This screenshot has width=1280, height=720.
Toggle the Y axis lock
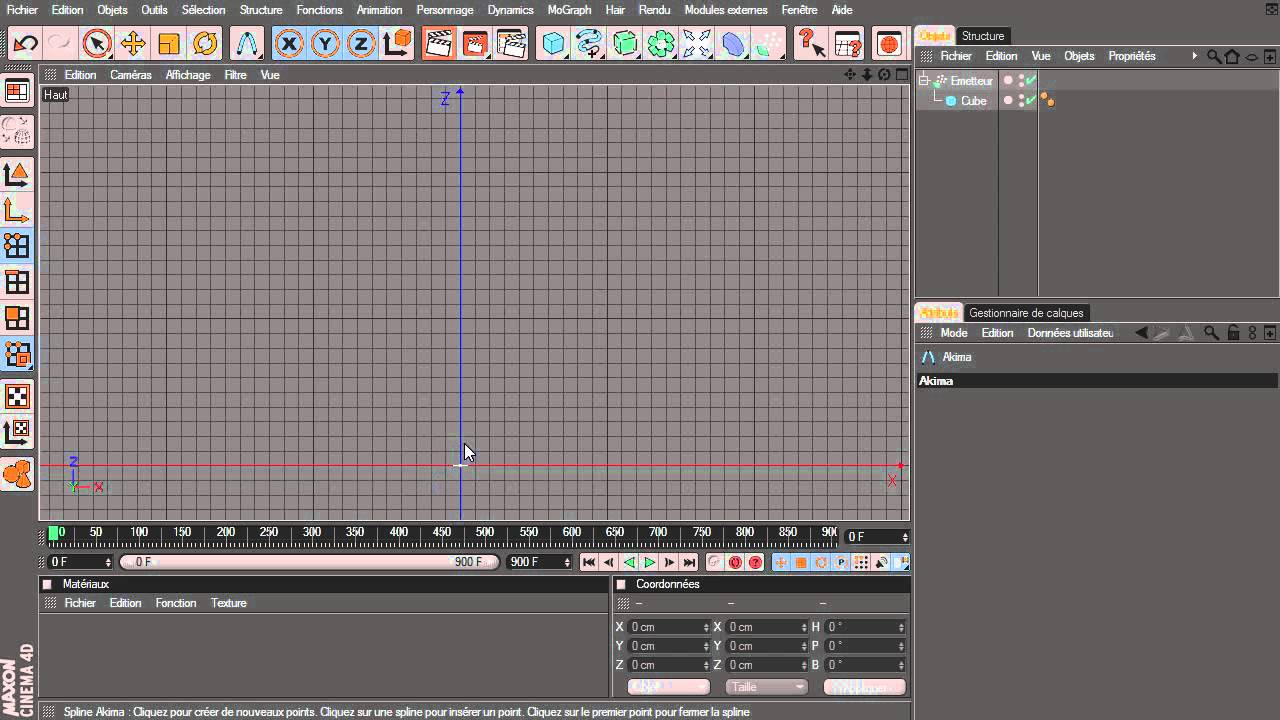pyautogui.click(x=325, y=44)
